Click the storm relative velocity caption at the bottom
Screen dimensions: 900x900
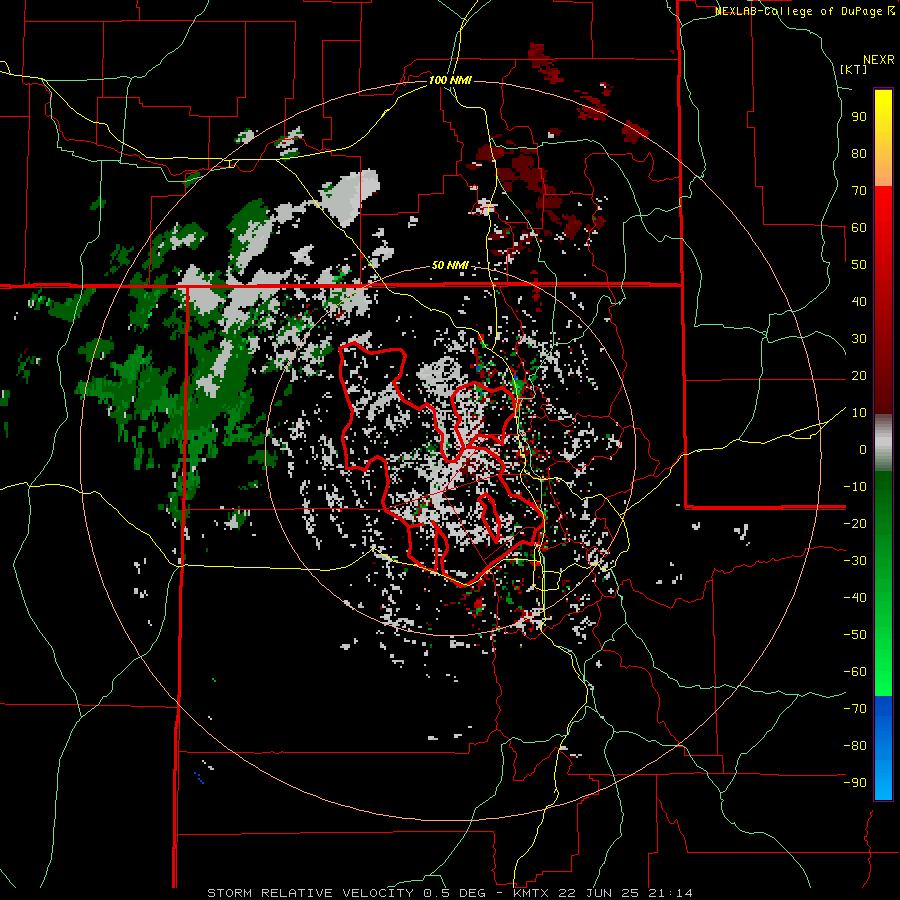coord(449,893)
